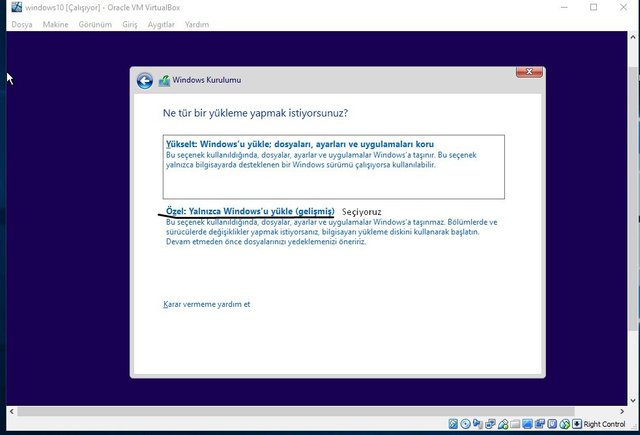
Task: Open the Yardım menu
Action: click(x=197, y=24)
